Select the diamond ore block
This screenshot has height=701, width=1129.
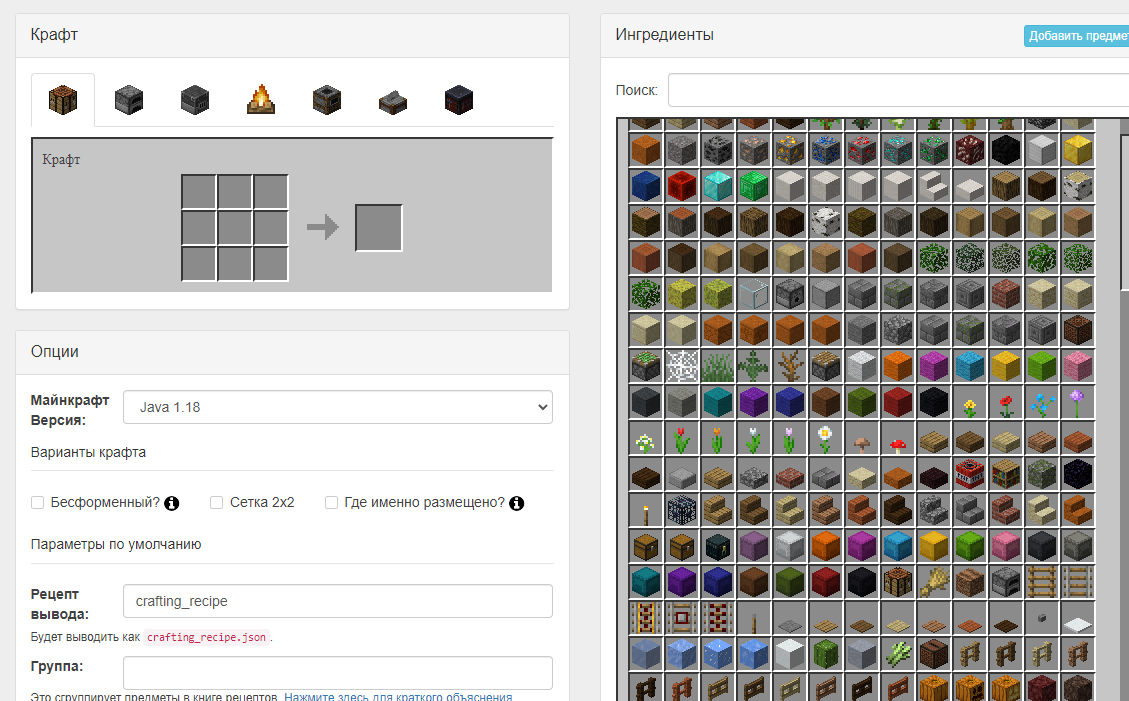[x=897, y=150]
